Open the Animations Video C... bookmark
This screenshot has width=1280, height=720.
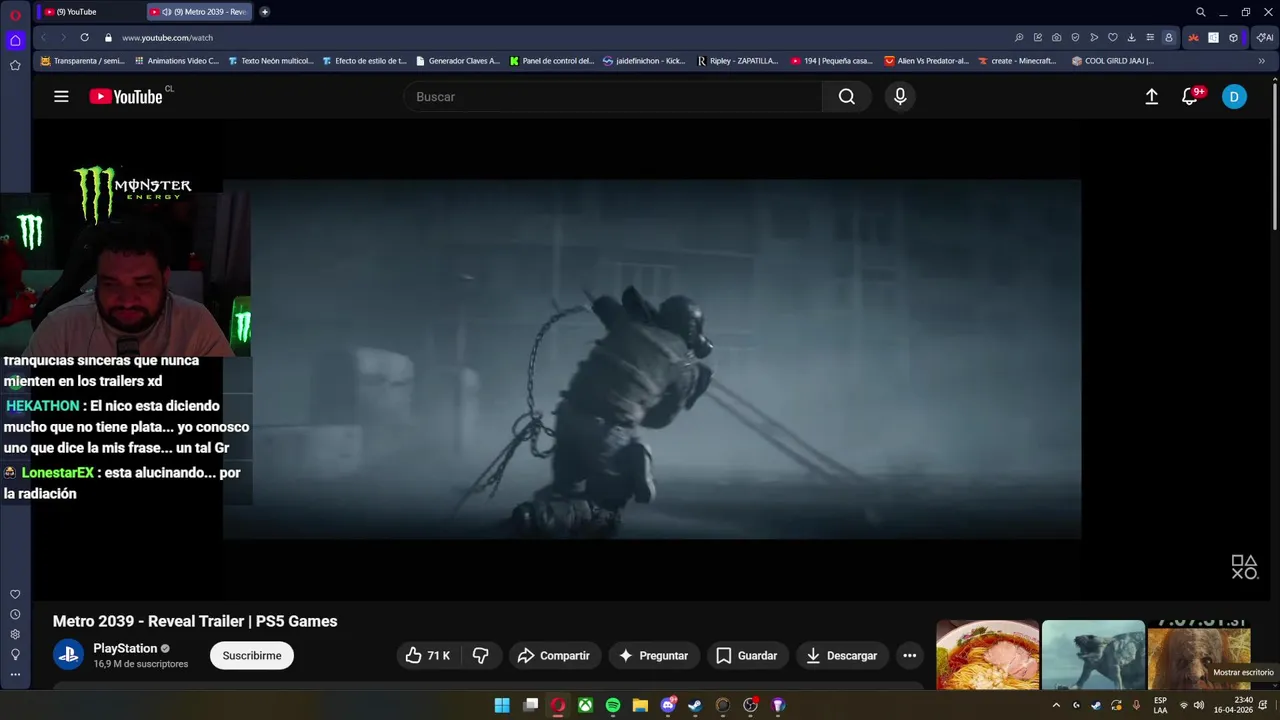[176, 61]
